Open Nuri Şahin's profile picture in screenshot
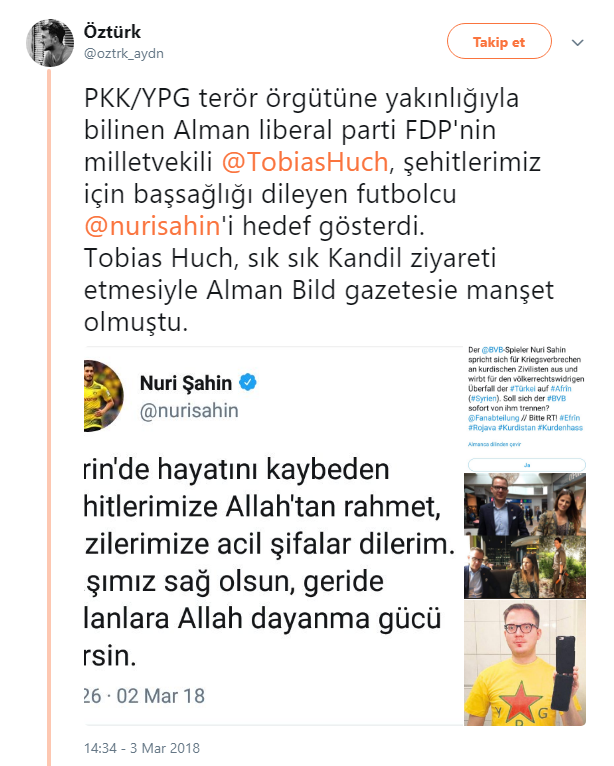 pyautogui.click(x=103, y=396)
